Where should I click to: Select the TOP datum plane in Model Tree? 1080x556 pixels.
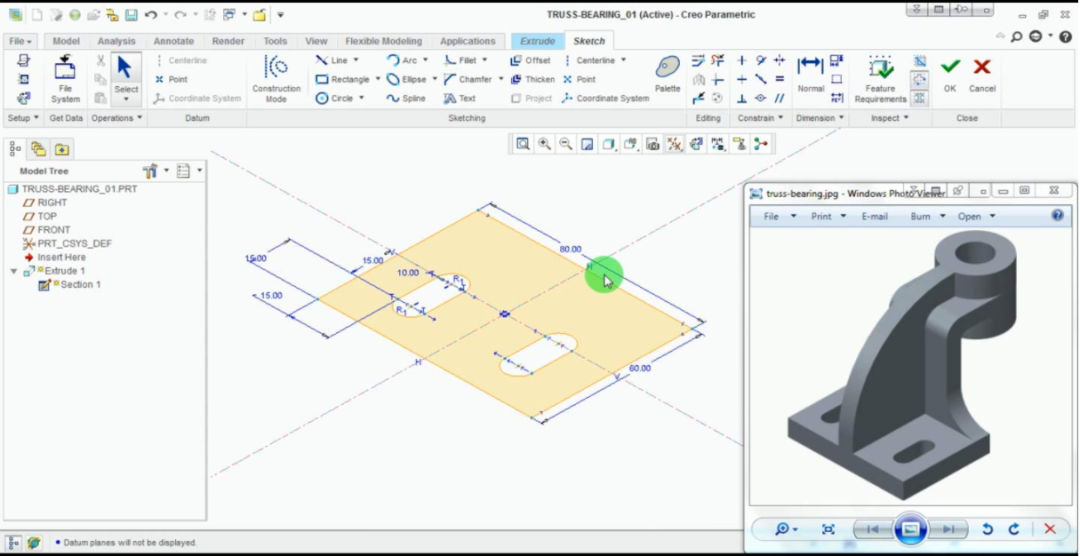(47, 216)
